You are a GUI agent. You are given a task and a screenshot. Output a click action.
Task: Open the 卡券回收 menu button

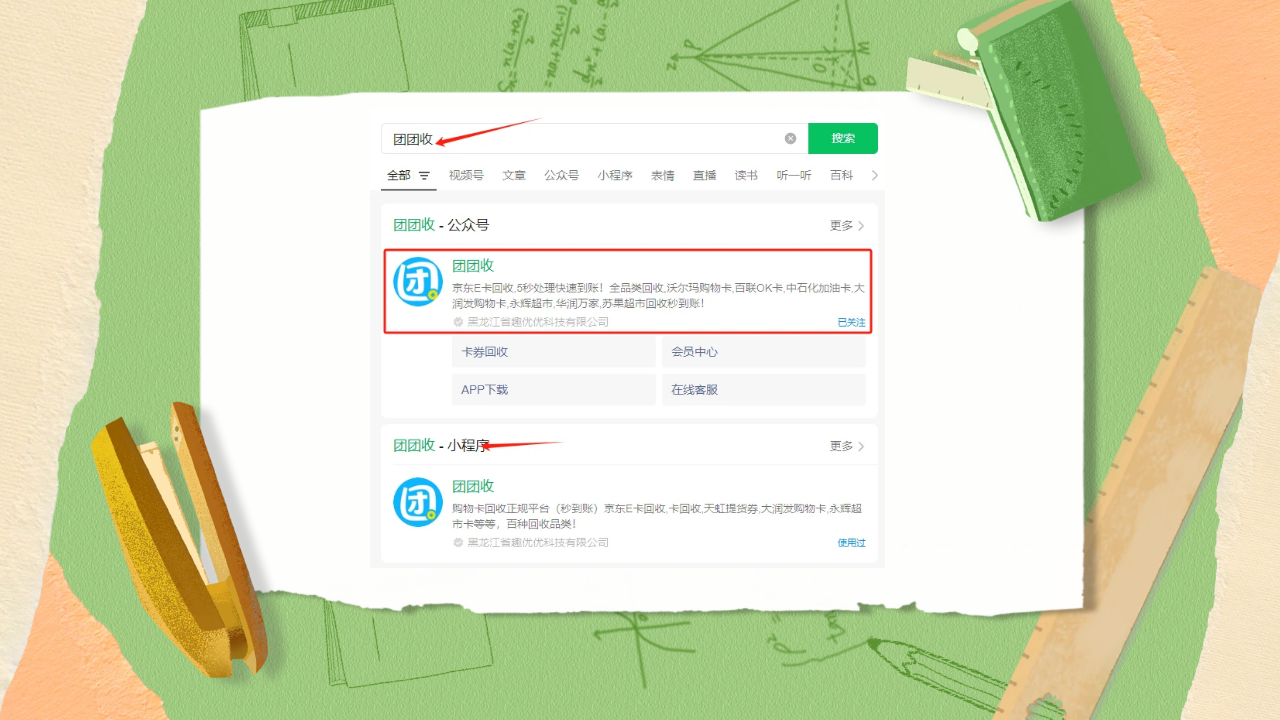pyautogui.click(x=554, y=352)
